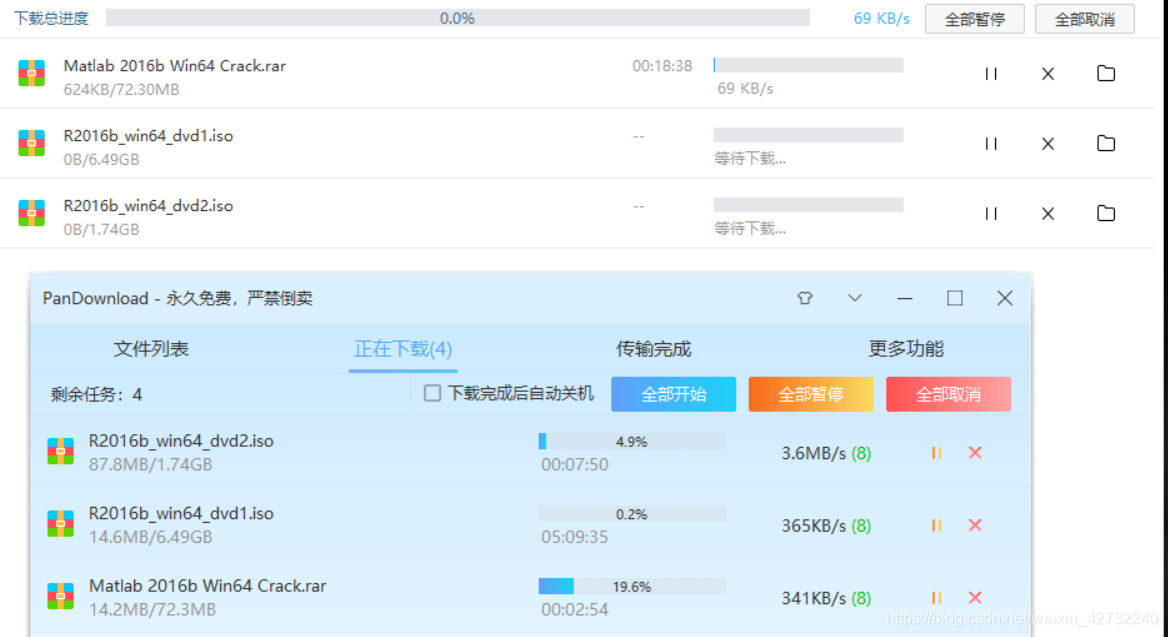Click file icon of R2016b_win64_dvd2.iso top list
Viewport: 1168px width, 637px height.
click(31, 213)
